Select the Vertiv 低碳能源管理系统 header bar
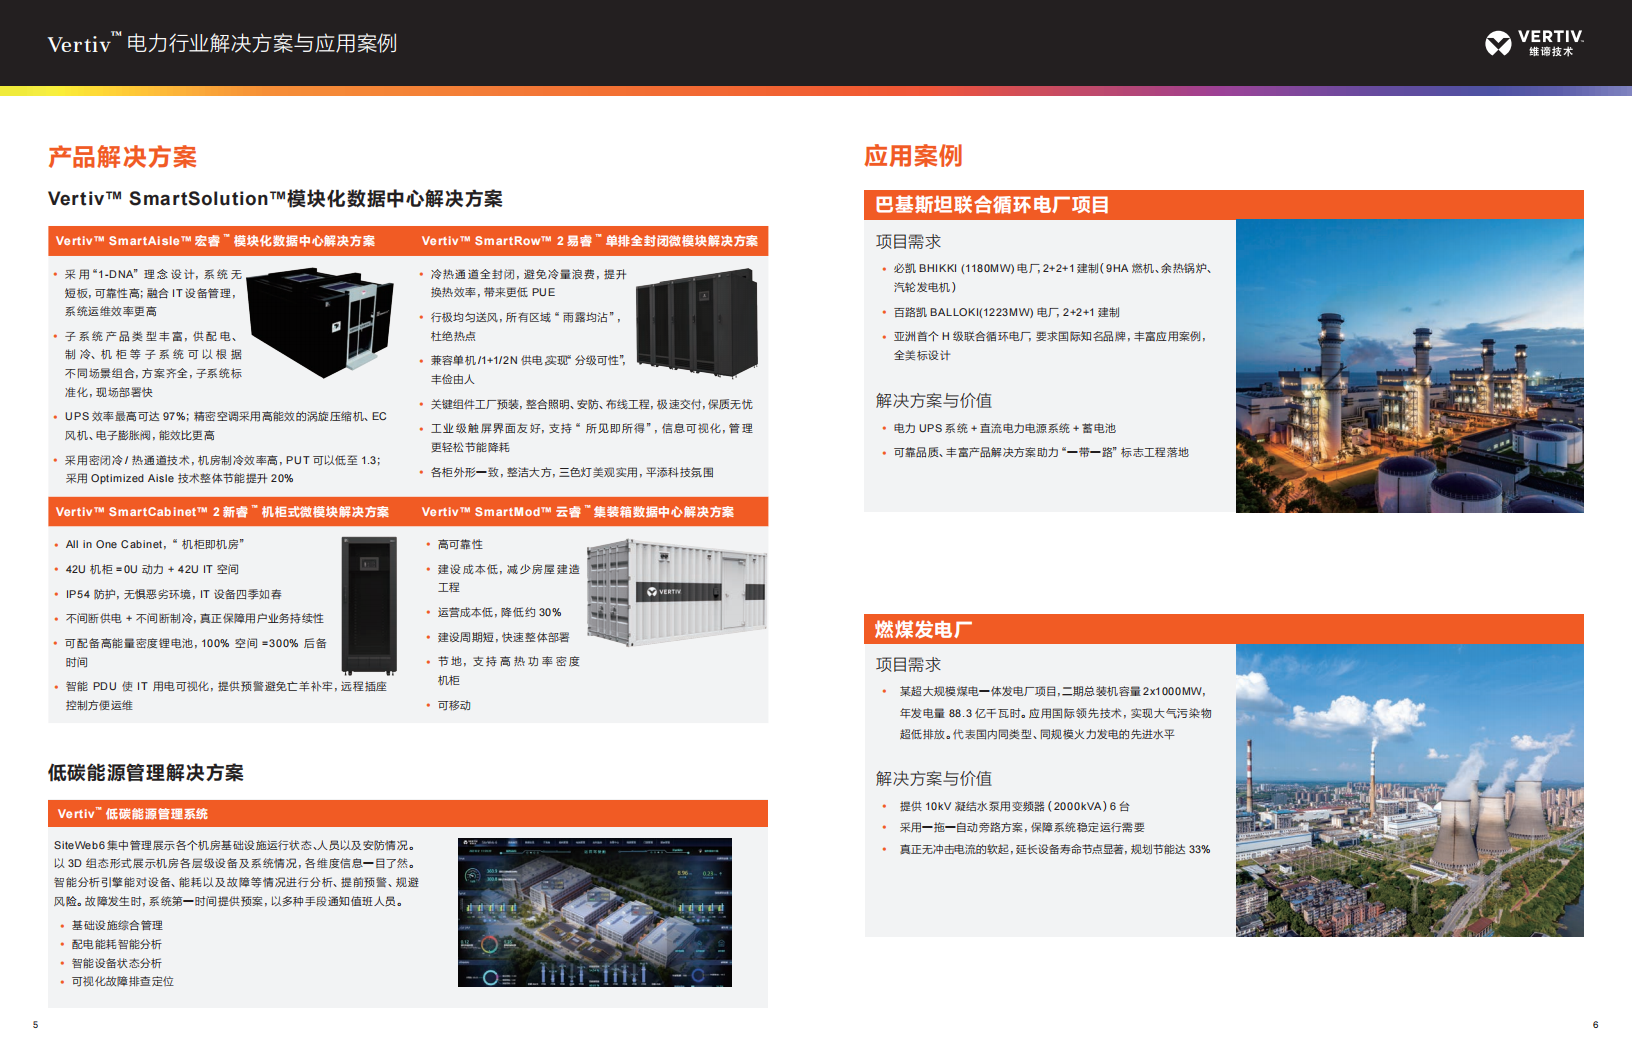This screenshot has width=1632, height=1056. pyautogui.click(x=407, y=814)
